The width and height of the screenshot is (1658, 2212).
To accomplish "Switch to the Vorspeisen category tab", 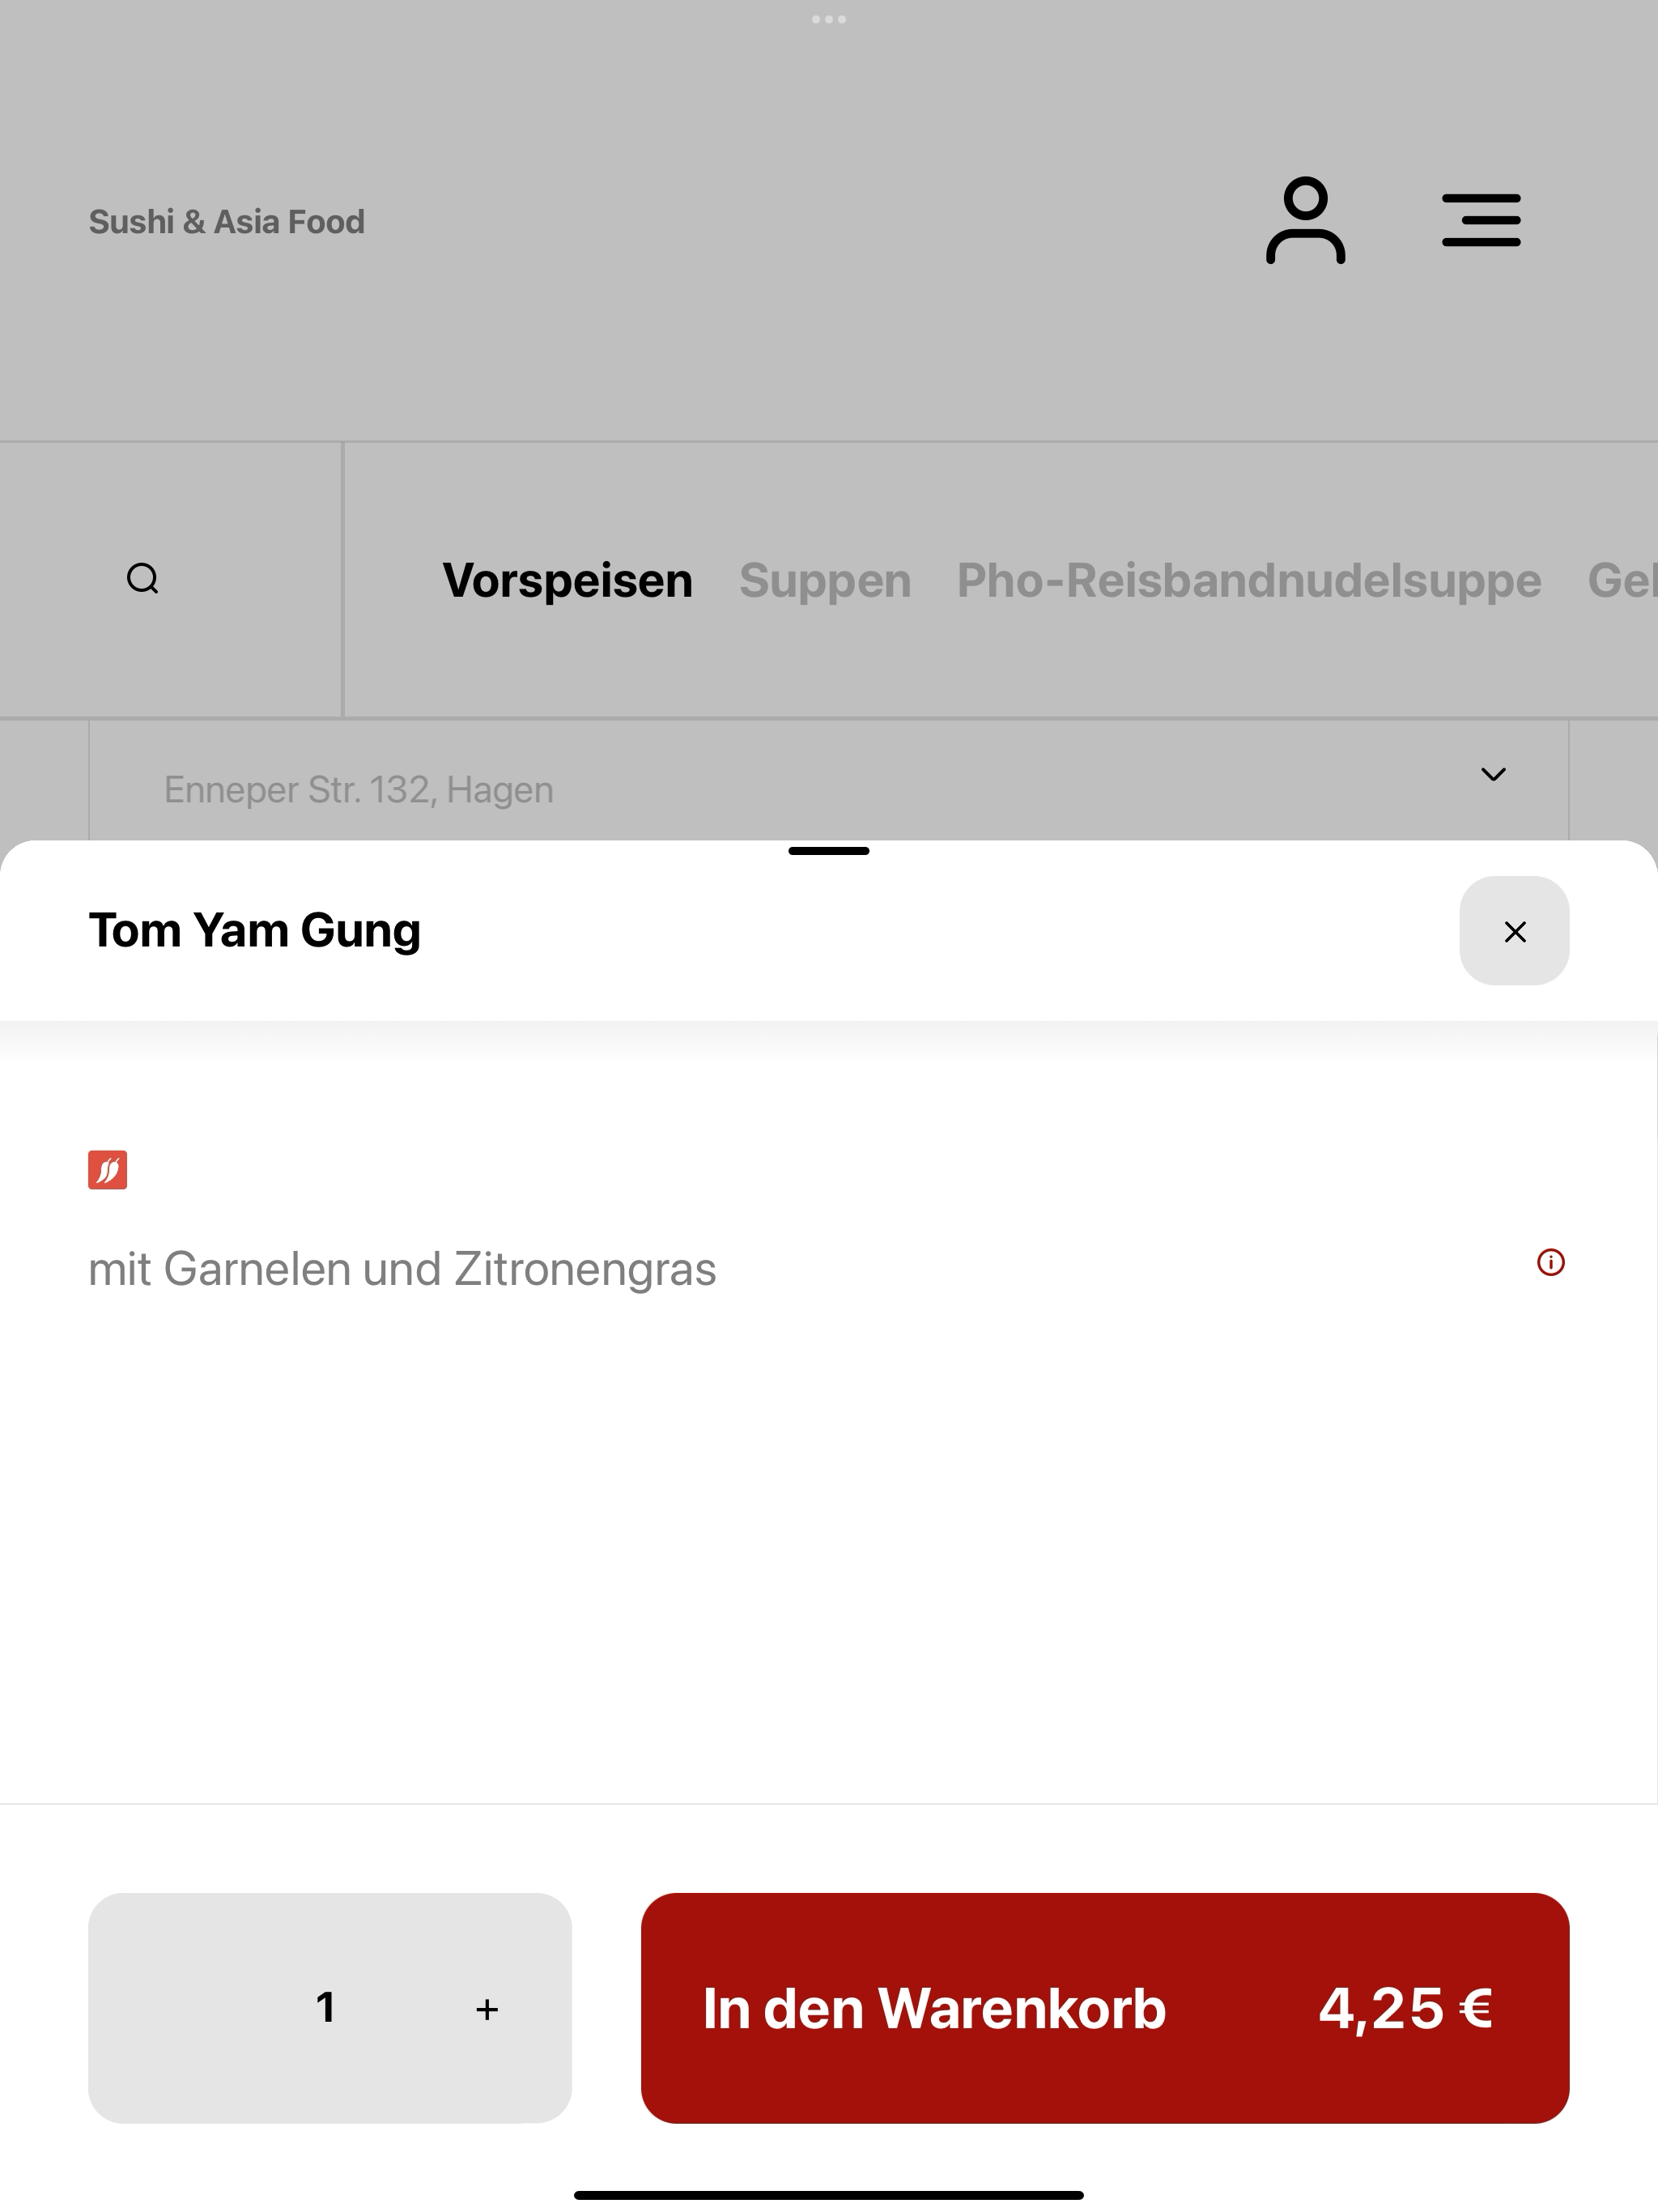I will point(567,580).
